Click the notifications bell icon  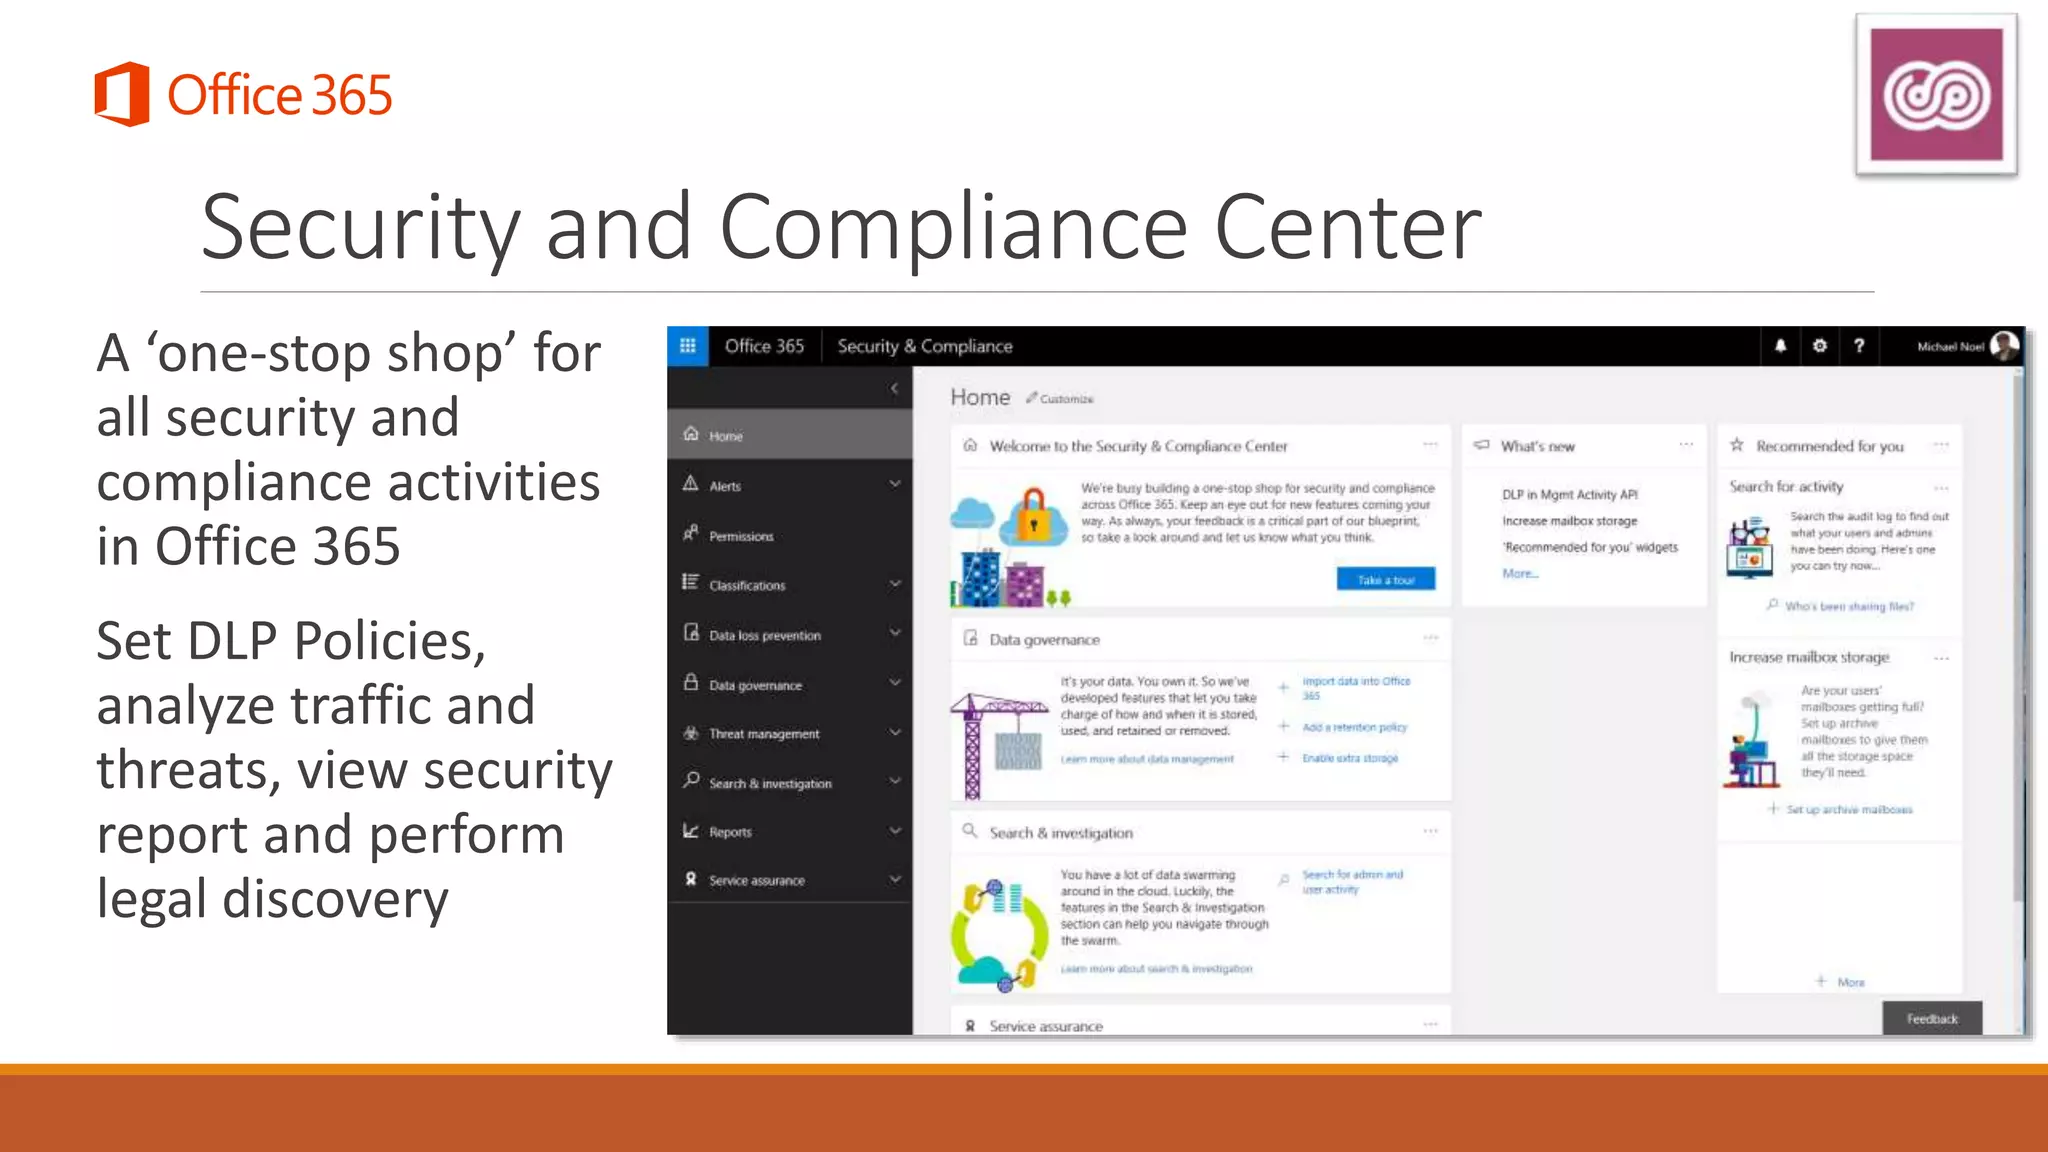(1780, 346)
